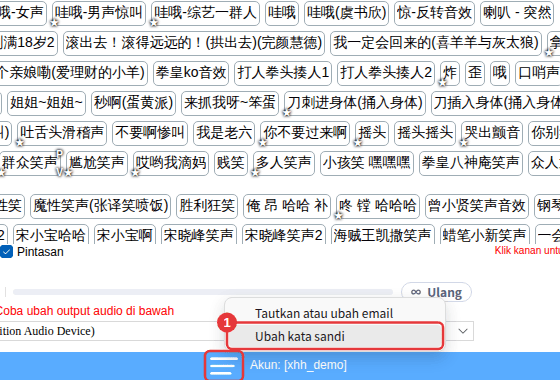Play the '哇哦-综艺一群人' sound
Screen dimensions: 560x380
(x=205, y=13)
